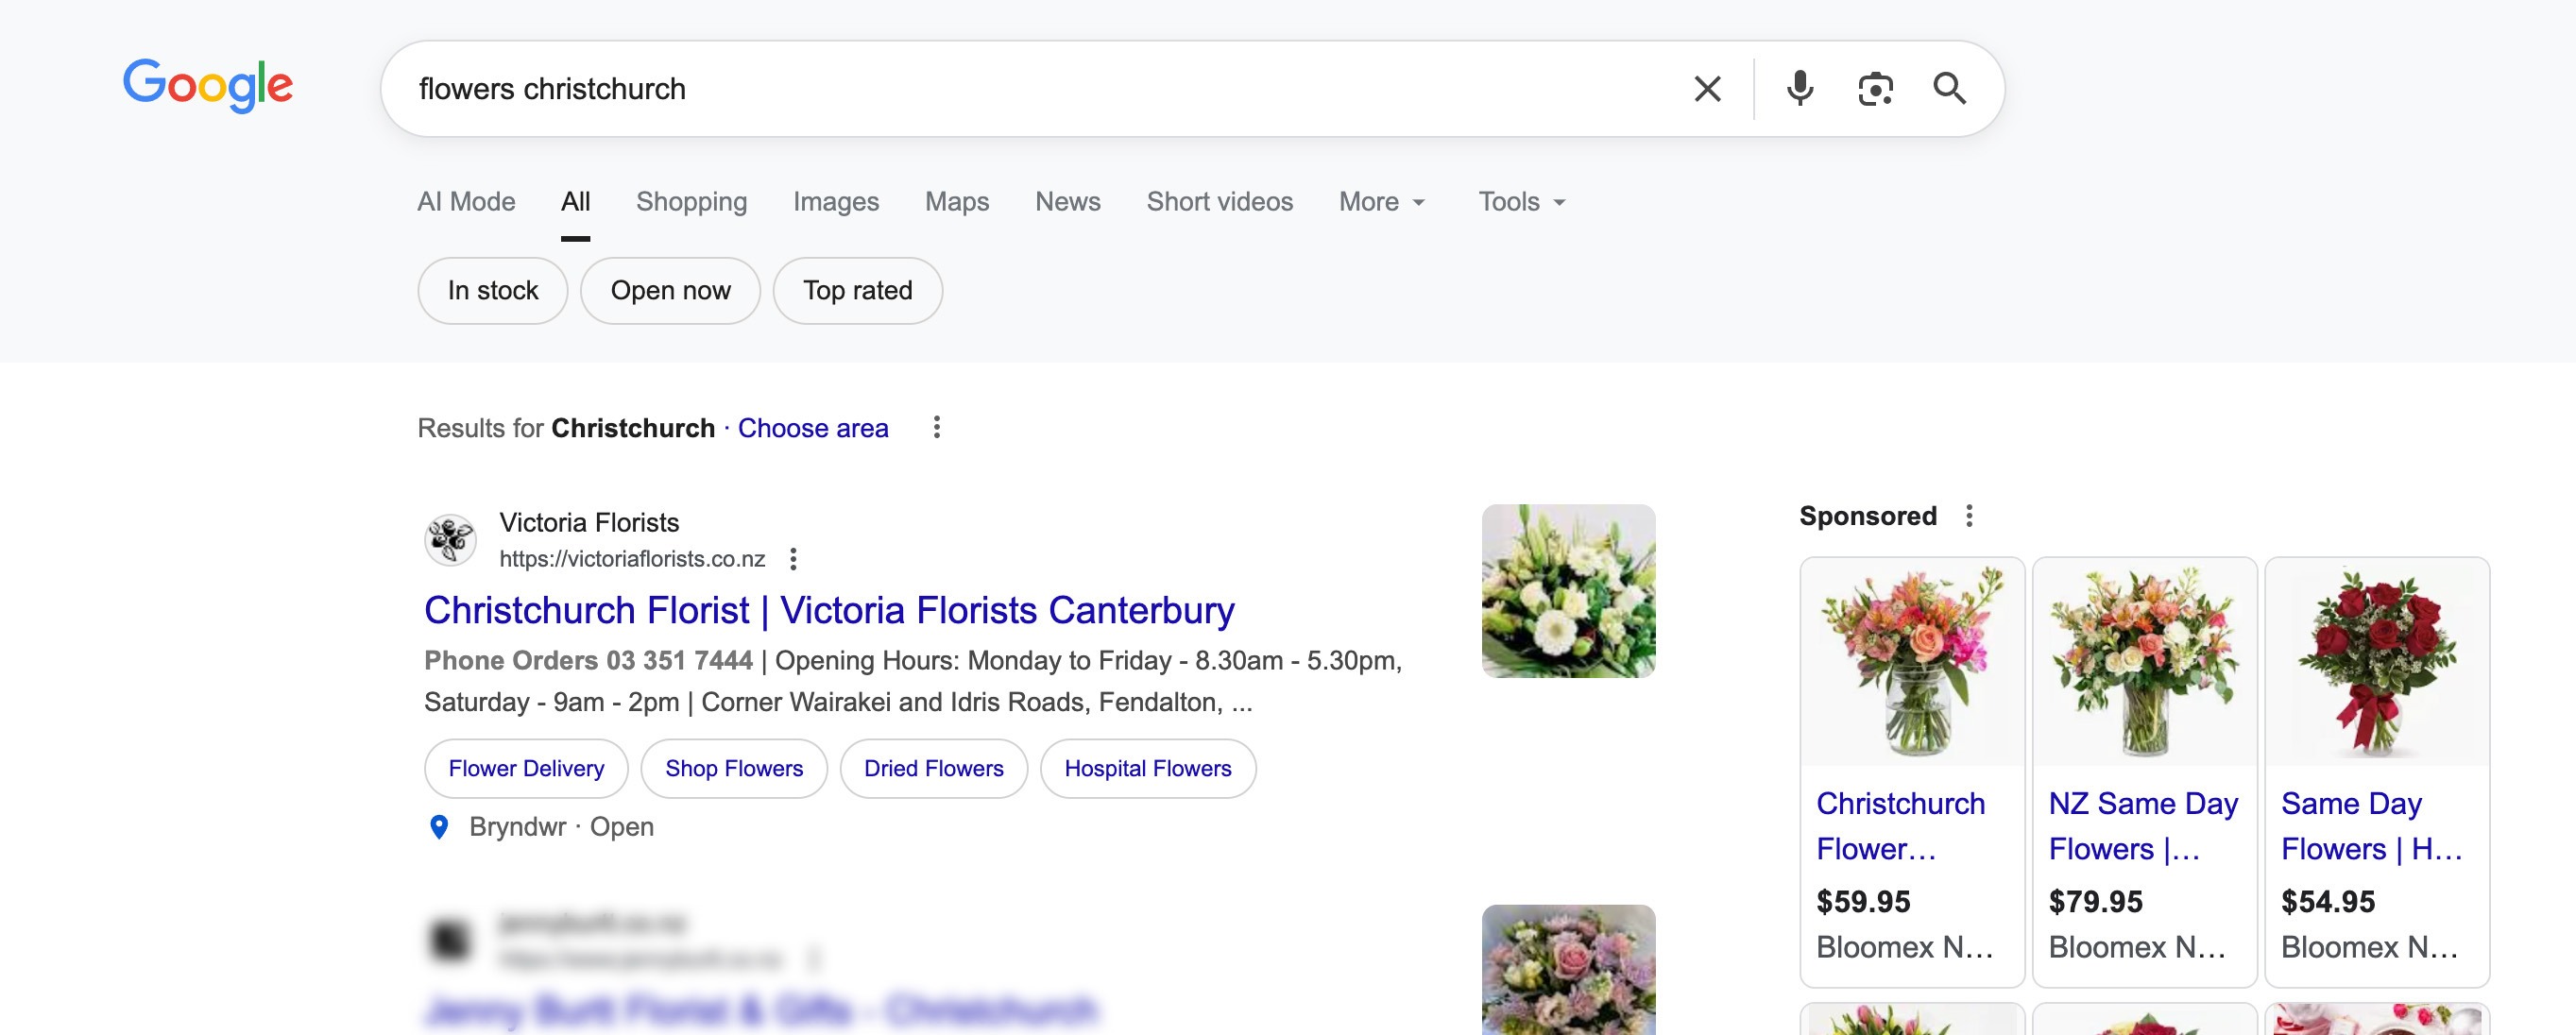Open three-dot menu next to Sponsored

1969,516
